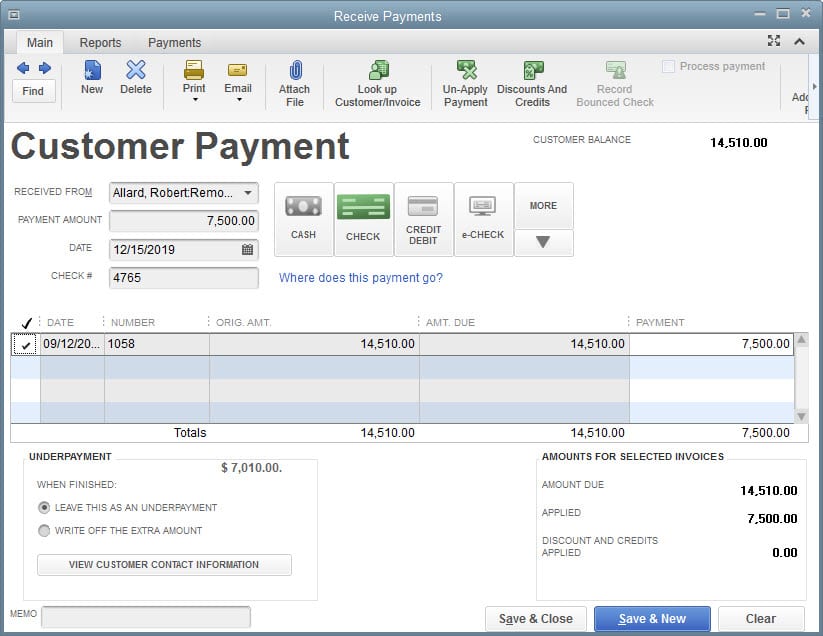This screenshot has width=823, height=636.
Task: Enable the Process payment checkbox
Action: tap(669, 67)
